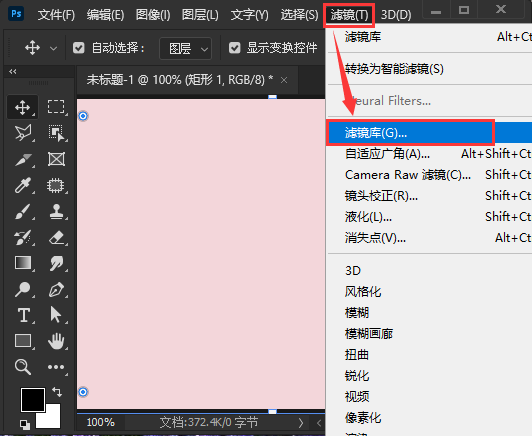
Task: Open the status bar info arrow menu
Action: click(x=301, y=423)
